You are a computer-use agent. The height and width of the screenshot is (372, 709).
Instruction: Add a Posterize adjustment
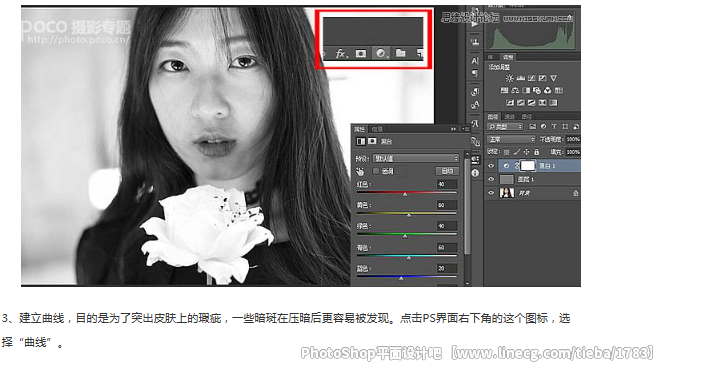pyautogui.click(x=521, y=103)
